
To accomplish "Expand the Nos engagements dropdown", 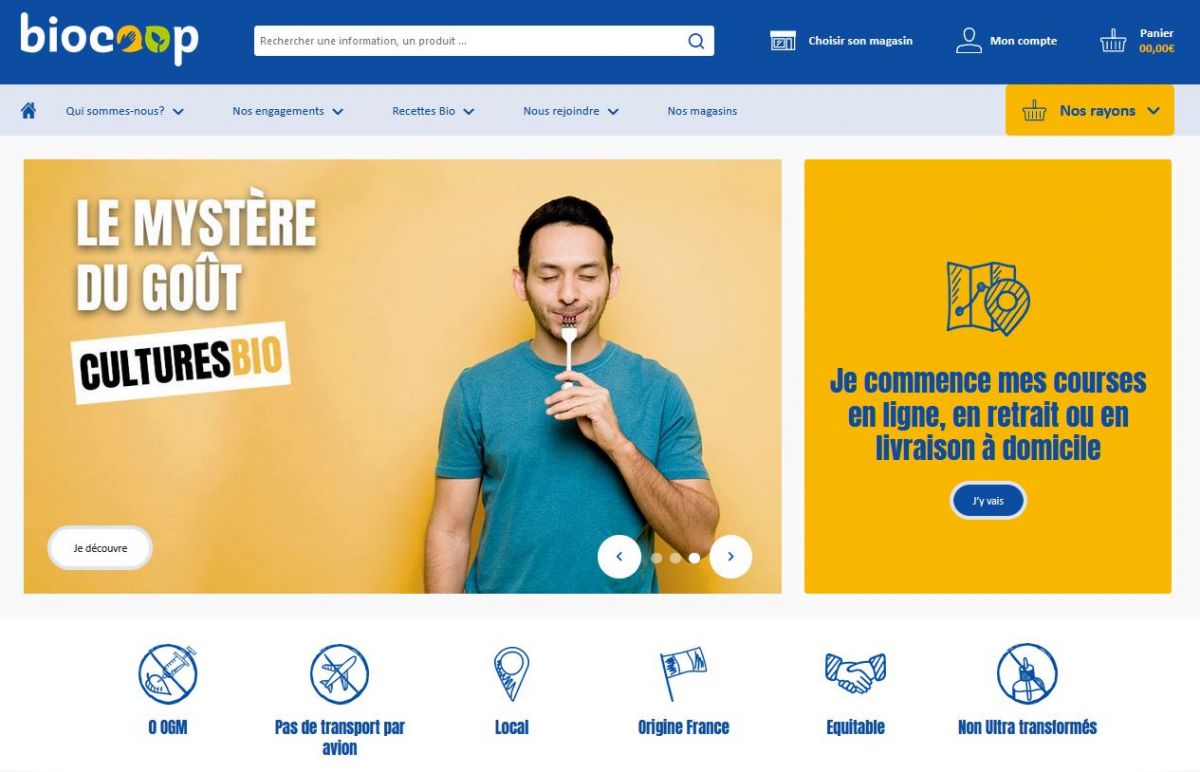I will click(288, 111).
